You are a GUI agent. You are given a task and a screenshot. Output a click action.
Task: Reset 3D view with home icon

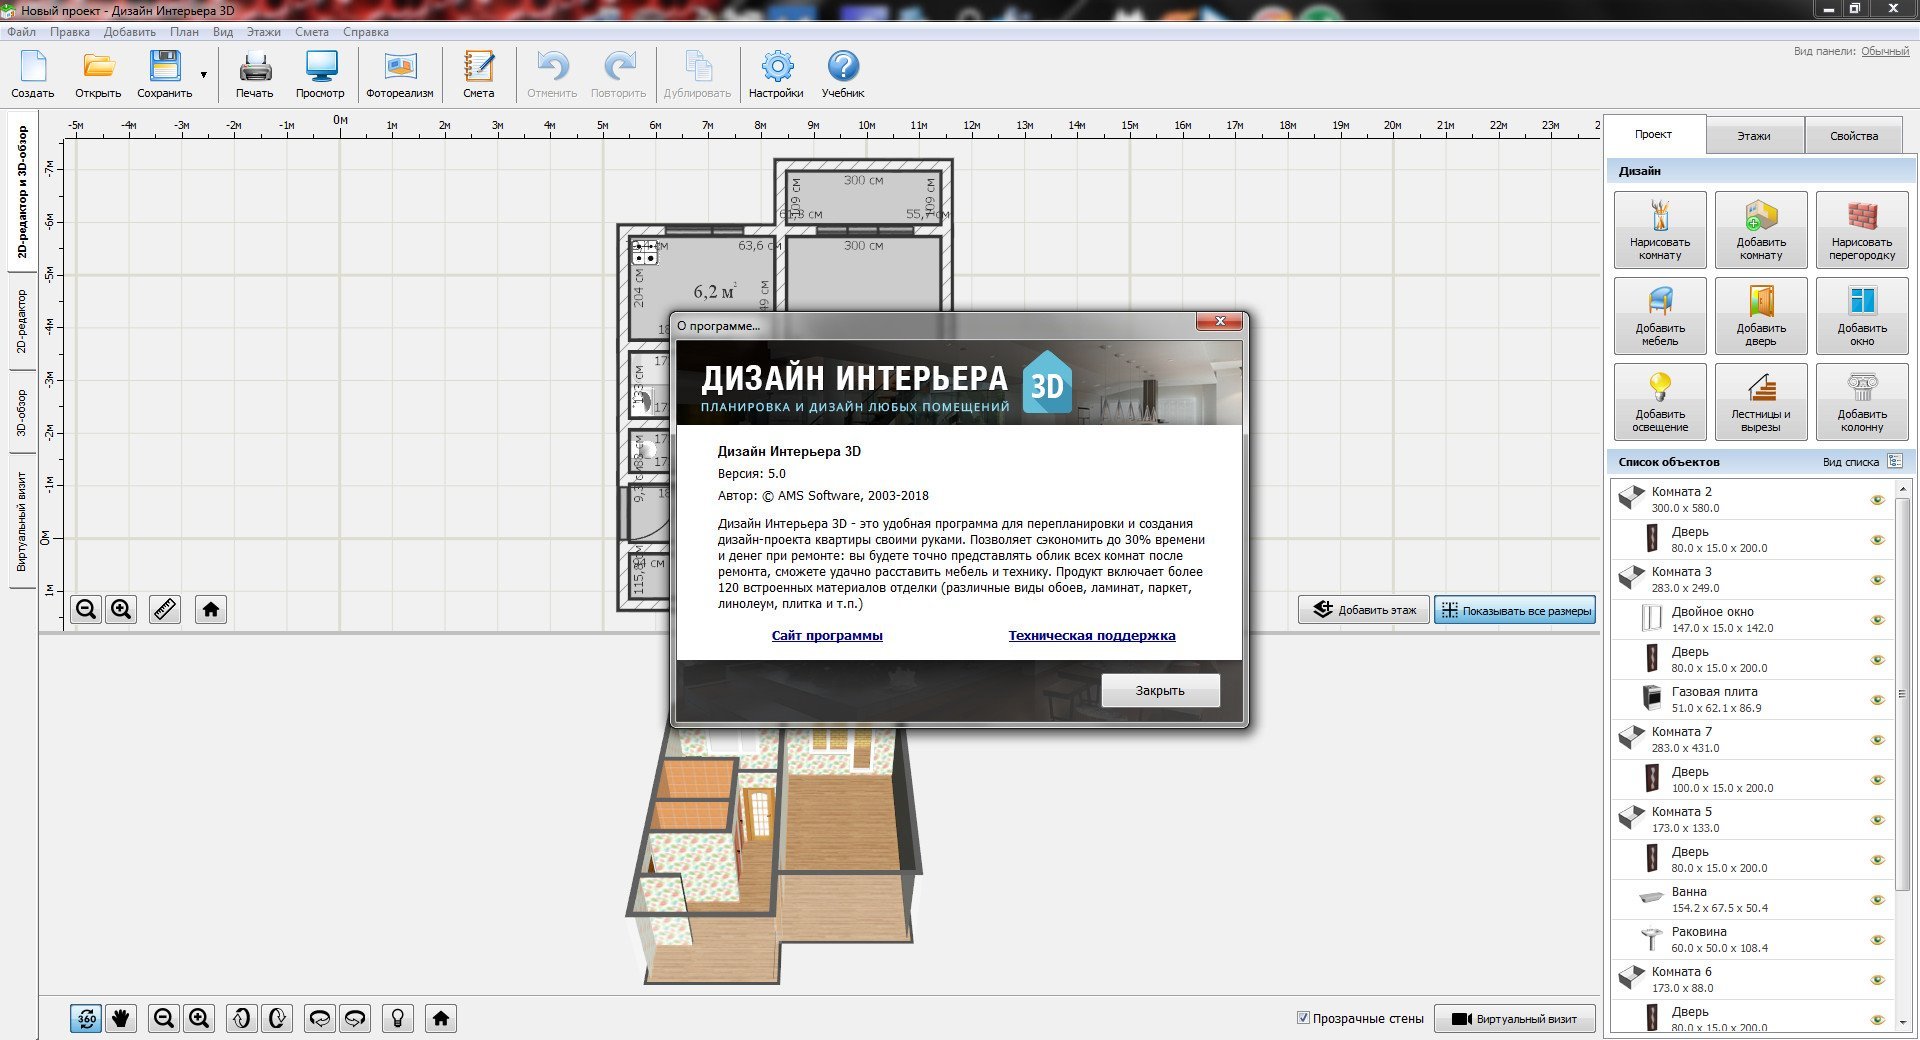coord(441,1018)
